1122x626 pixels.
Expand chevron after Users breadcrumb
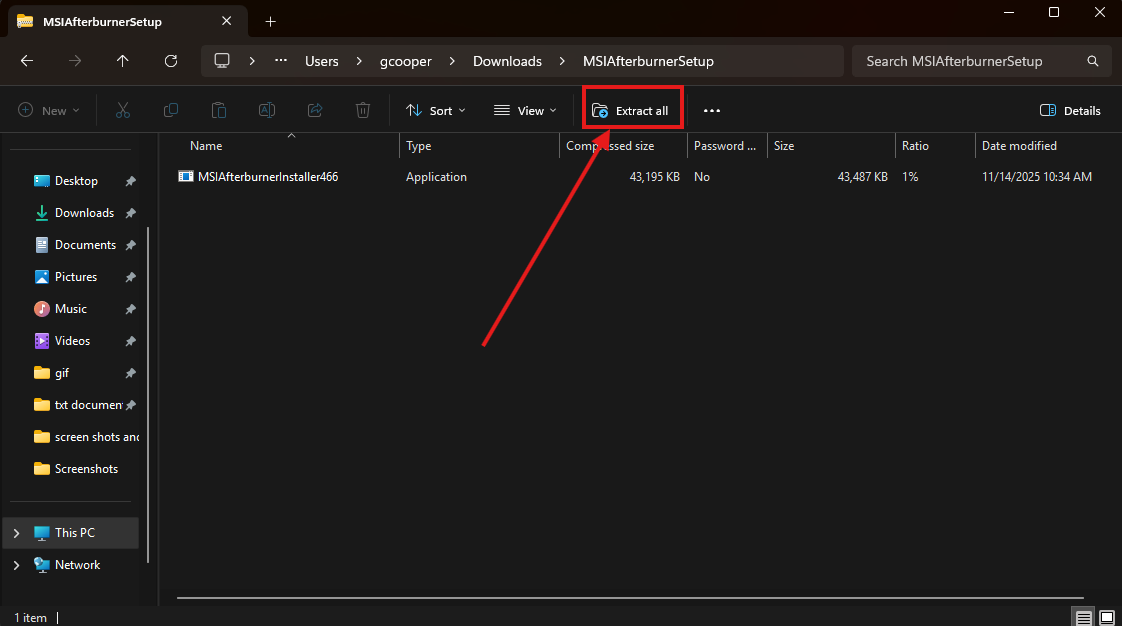pyautogui.click(x=359, y=61)
